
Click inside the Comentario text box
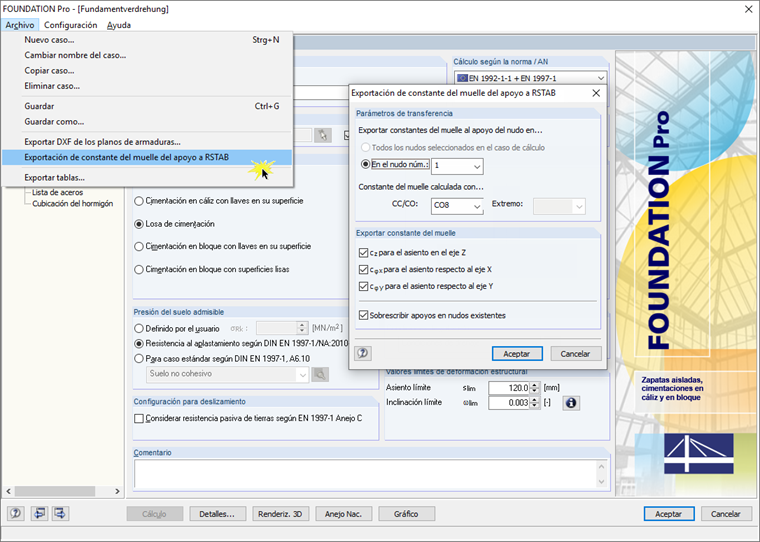coord(365,474)
